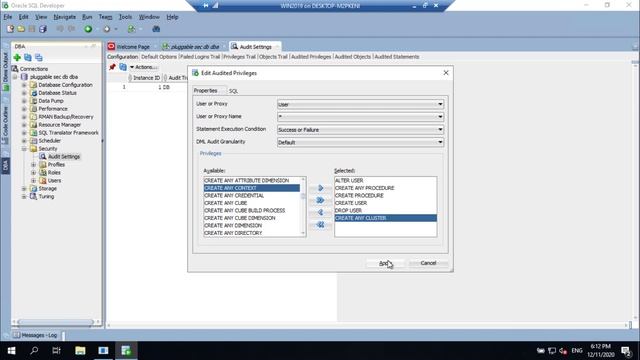This screenshot has width=640, height=360.
Task: Switch to the Properties tab in dialog
Action: tap(206, 91)
